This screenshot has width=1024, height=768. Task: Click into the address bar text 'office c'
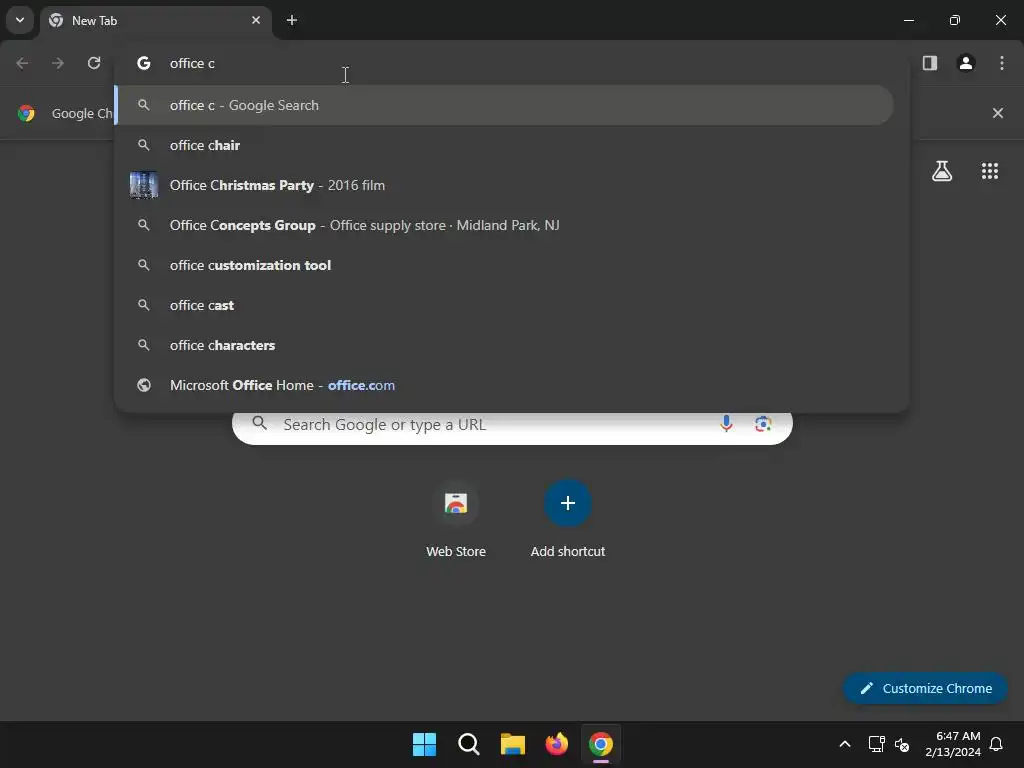[x=192, y=63]
